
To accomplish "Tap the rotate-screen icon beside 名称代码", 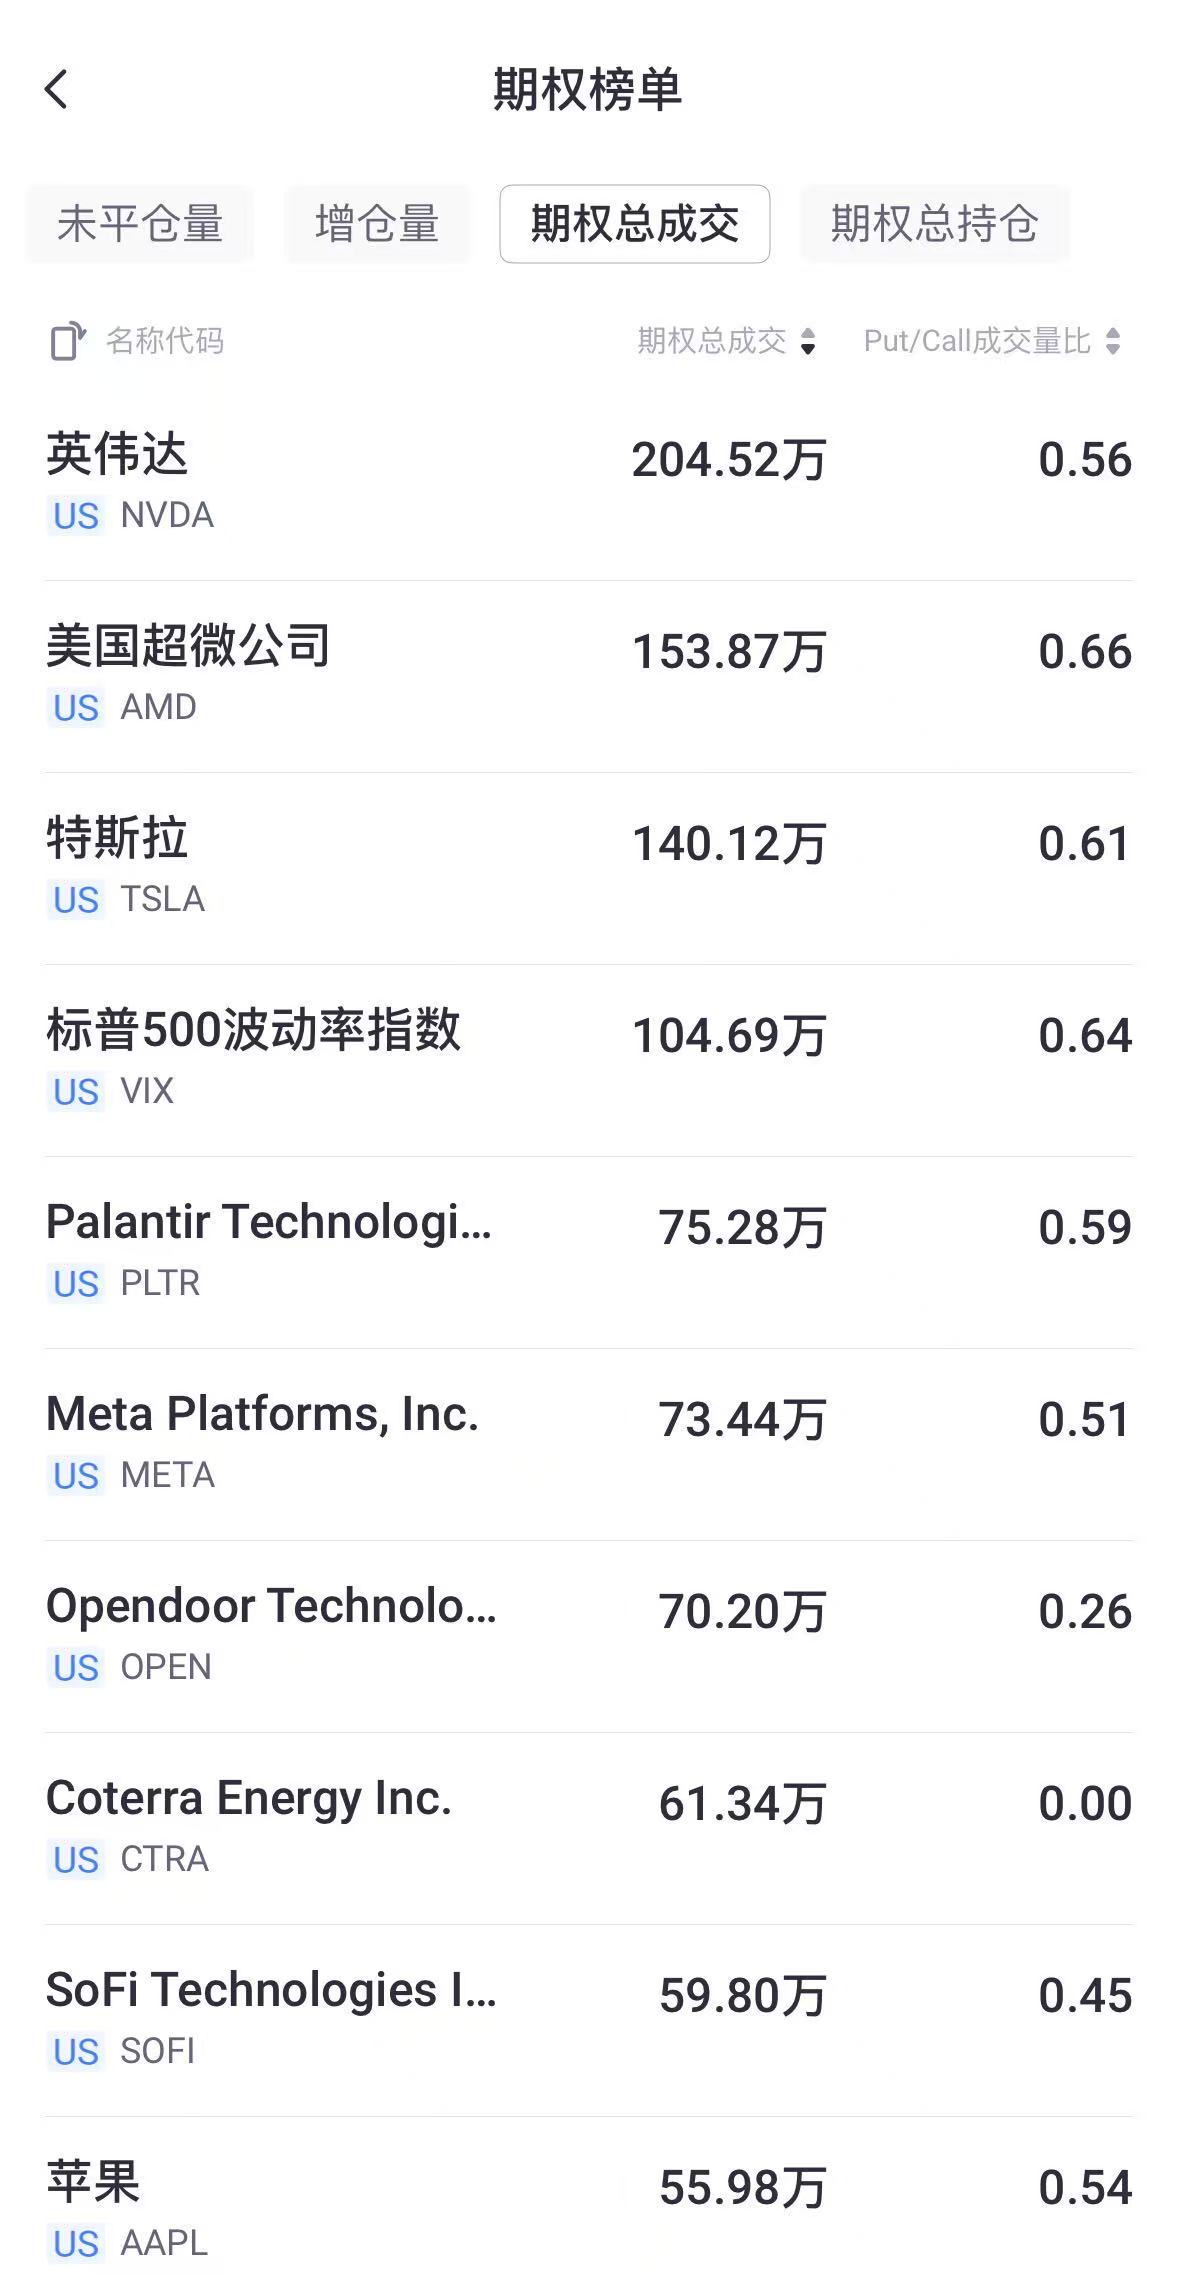I will point(68,341).
